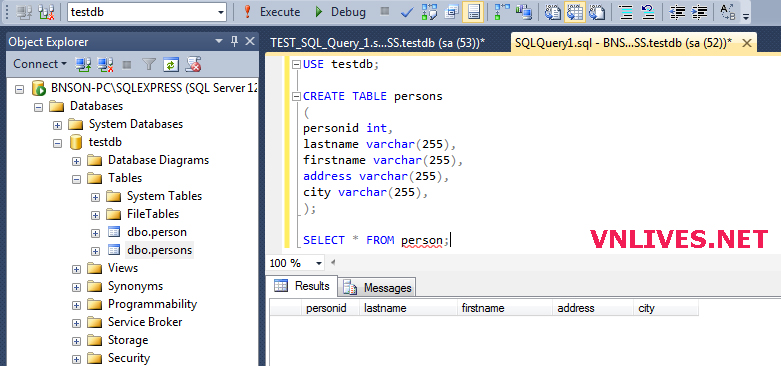Click the city column header

click(666, 308)
